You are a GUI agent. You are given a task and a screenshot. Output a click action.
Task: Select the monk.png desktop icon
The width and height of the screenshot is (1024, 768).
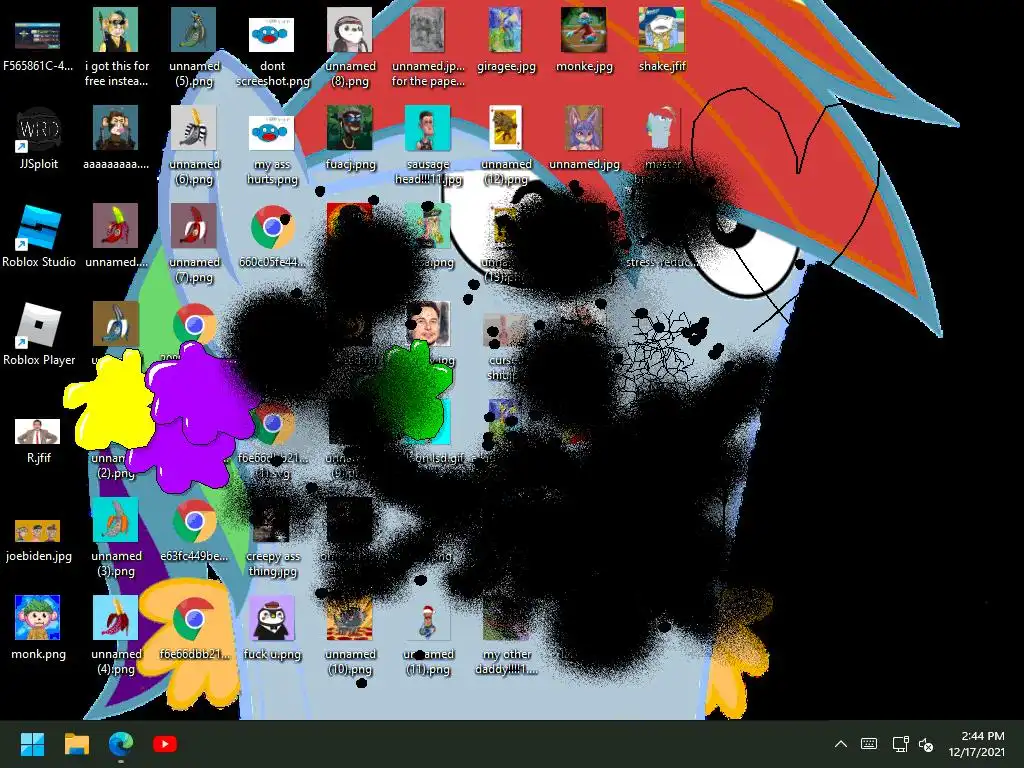click(x=38, y=628)
